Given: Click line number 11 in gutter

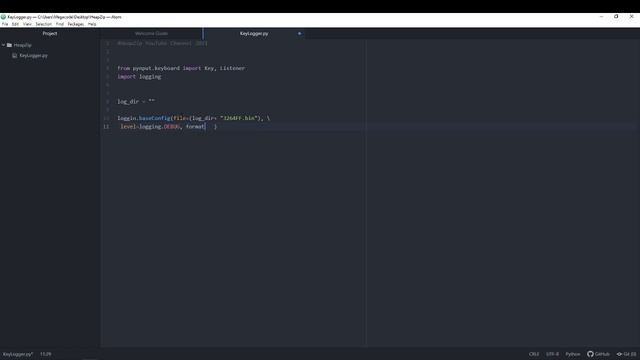Looking at the screenshot, I should [x=106, y=127].
